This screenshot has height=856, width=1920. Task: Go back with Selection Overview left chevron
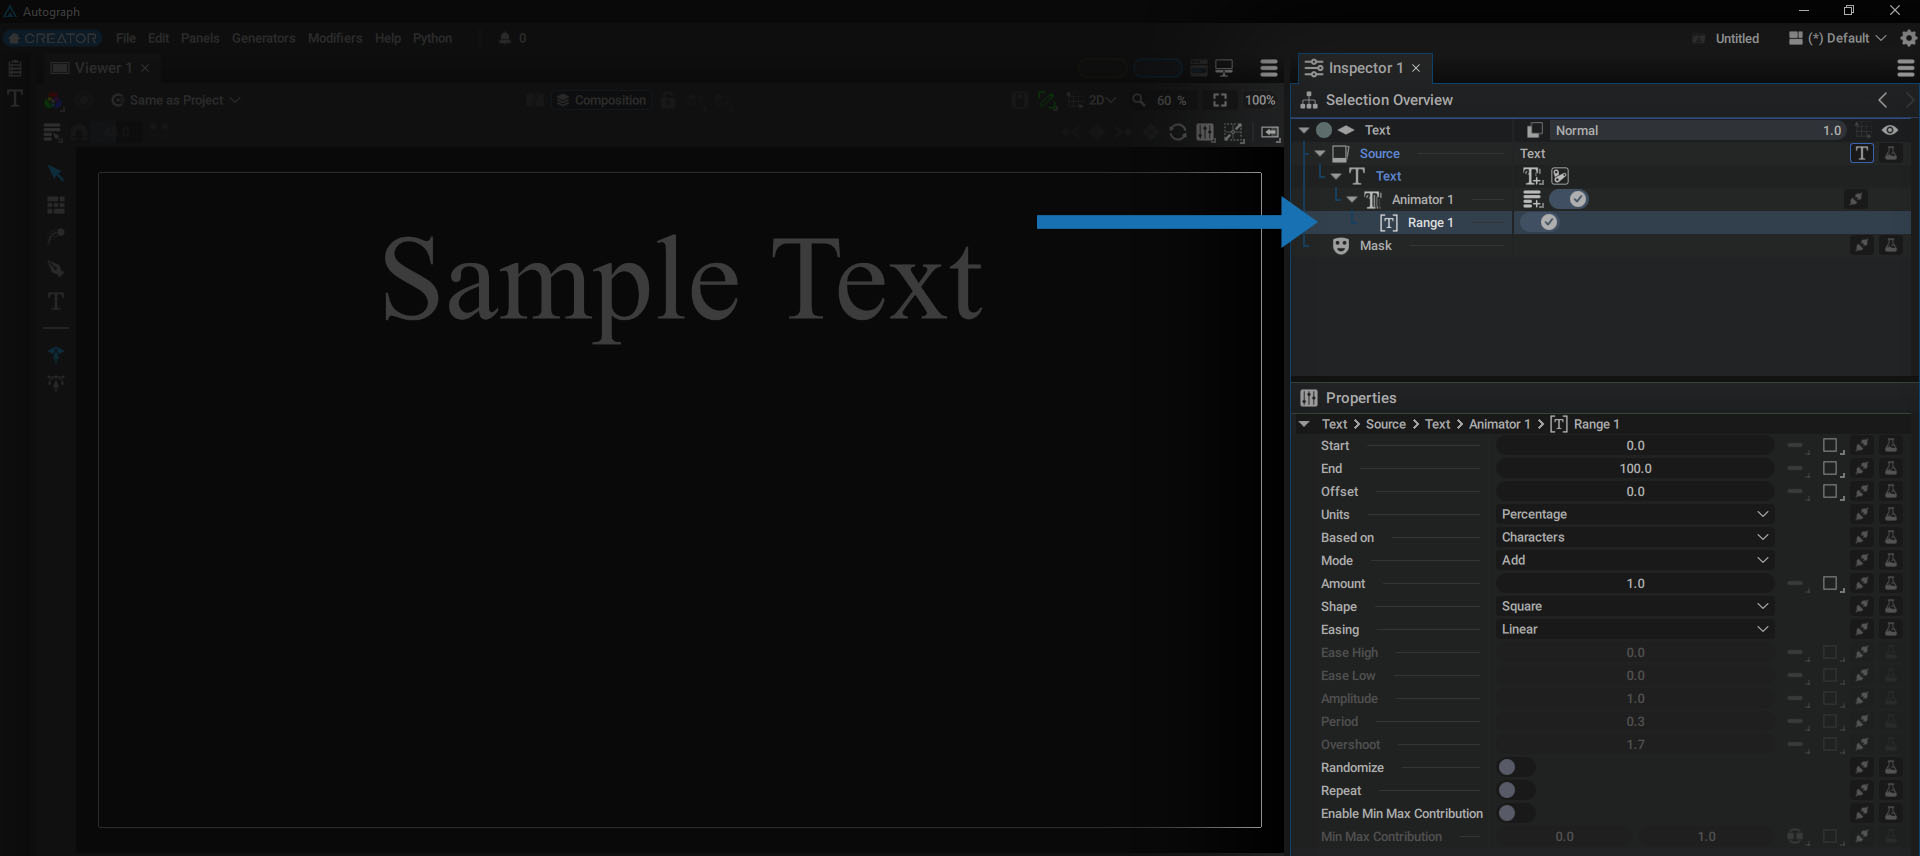(x=1883, y=100)
